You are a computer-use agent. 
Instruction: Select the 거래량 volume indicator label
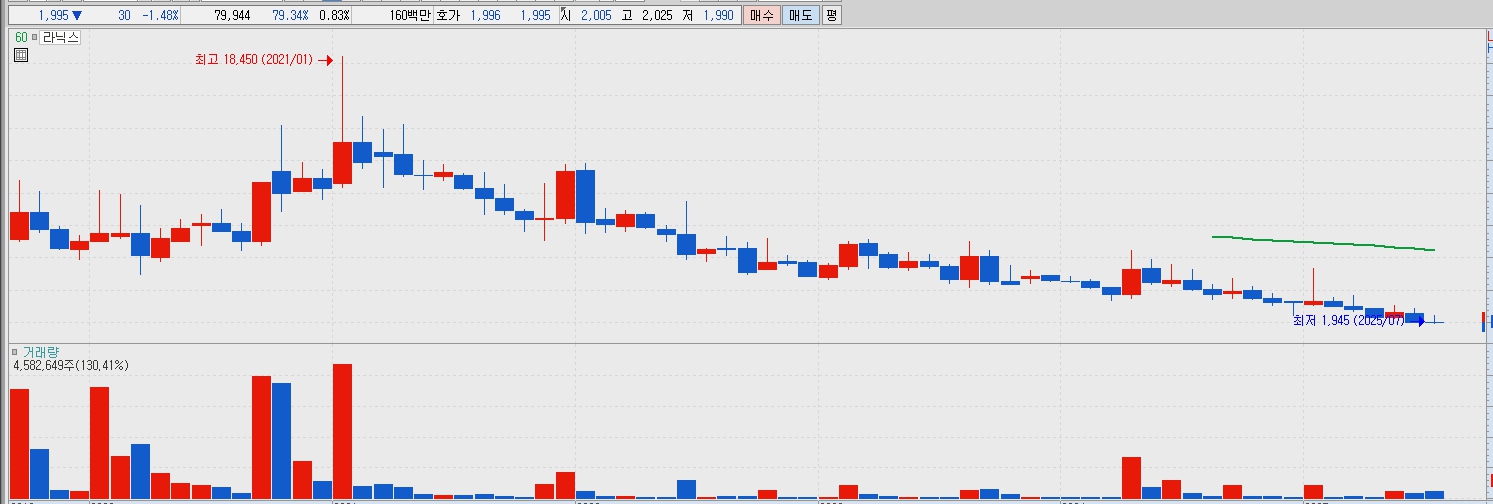pos(39,352)
